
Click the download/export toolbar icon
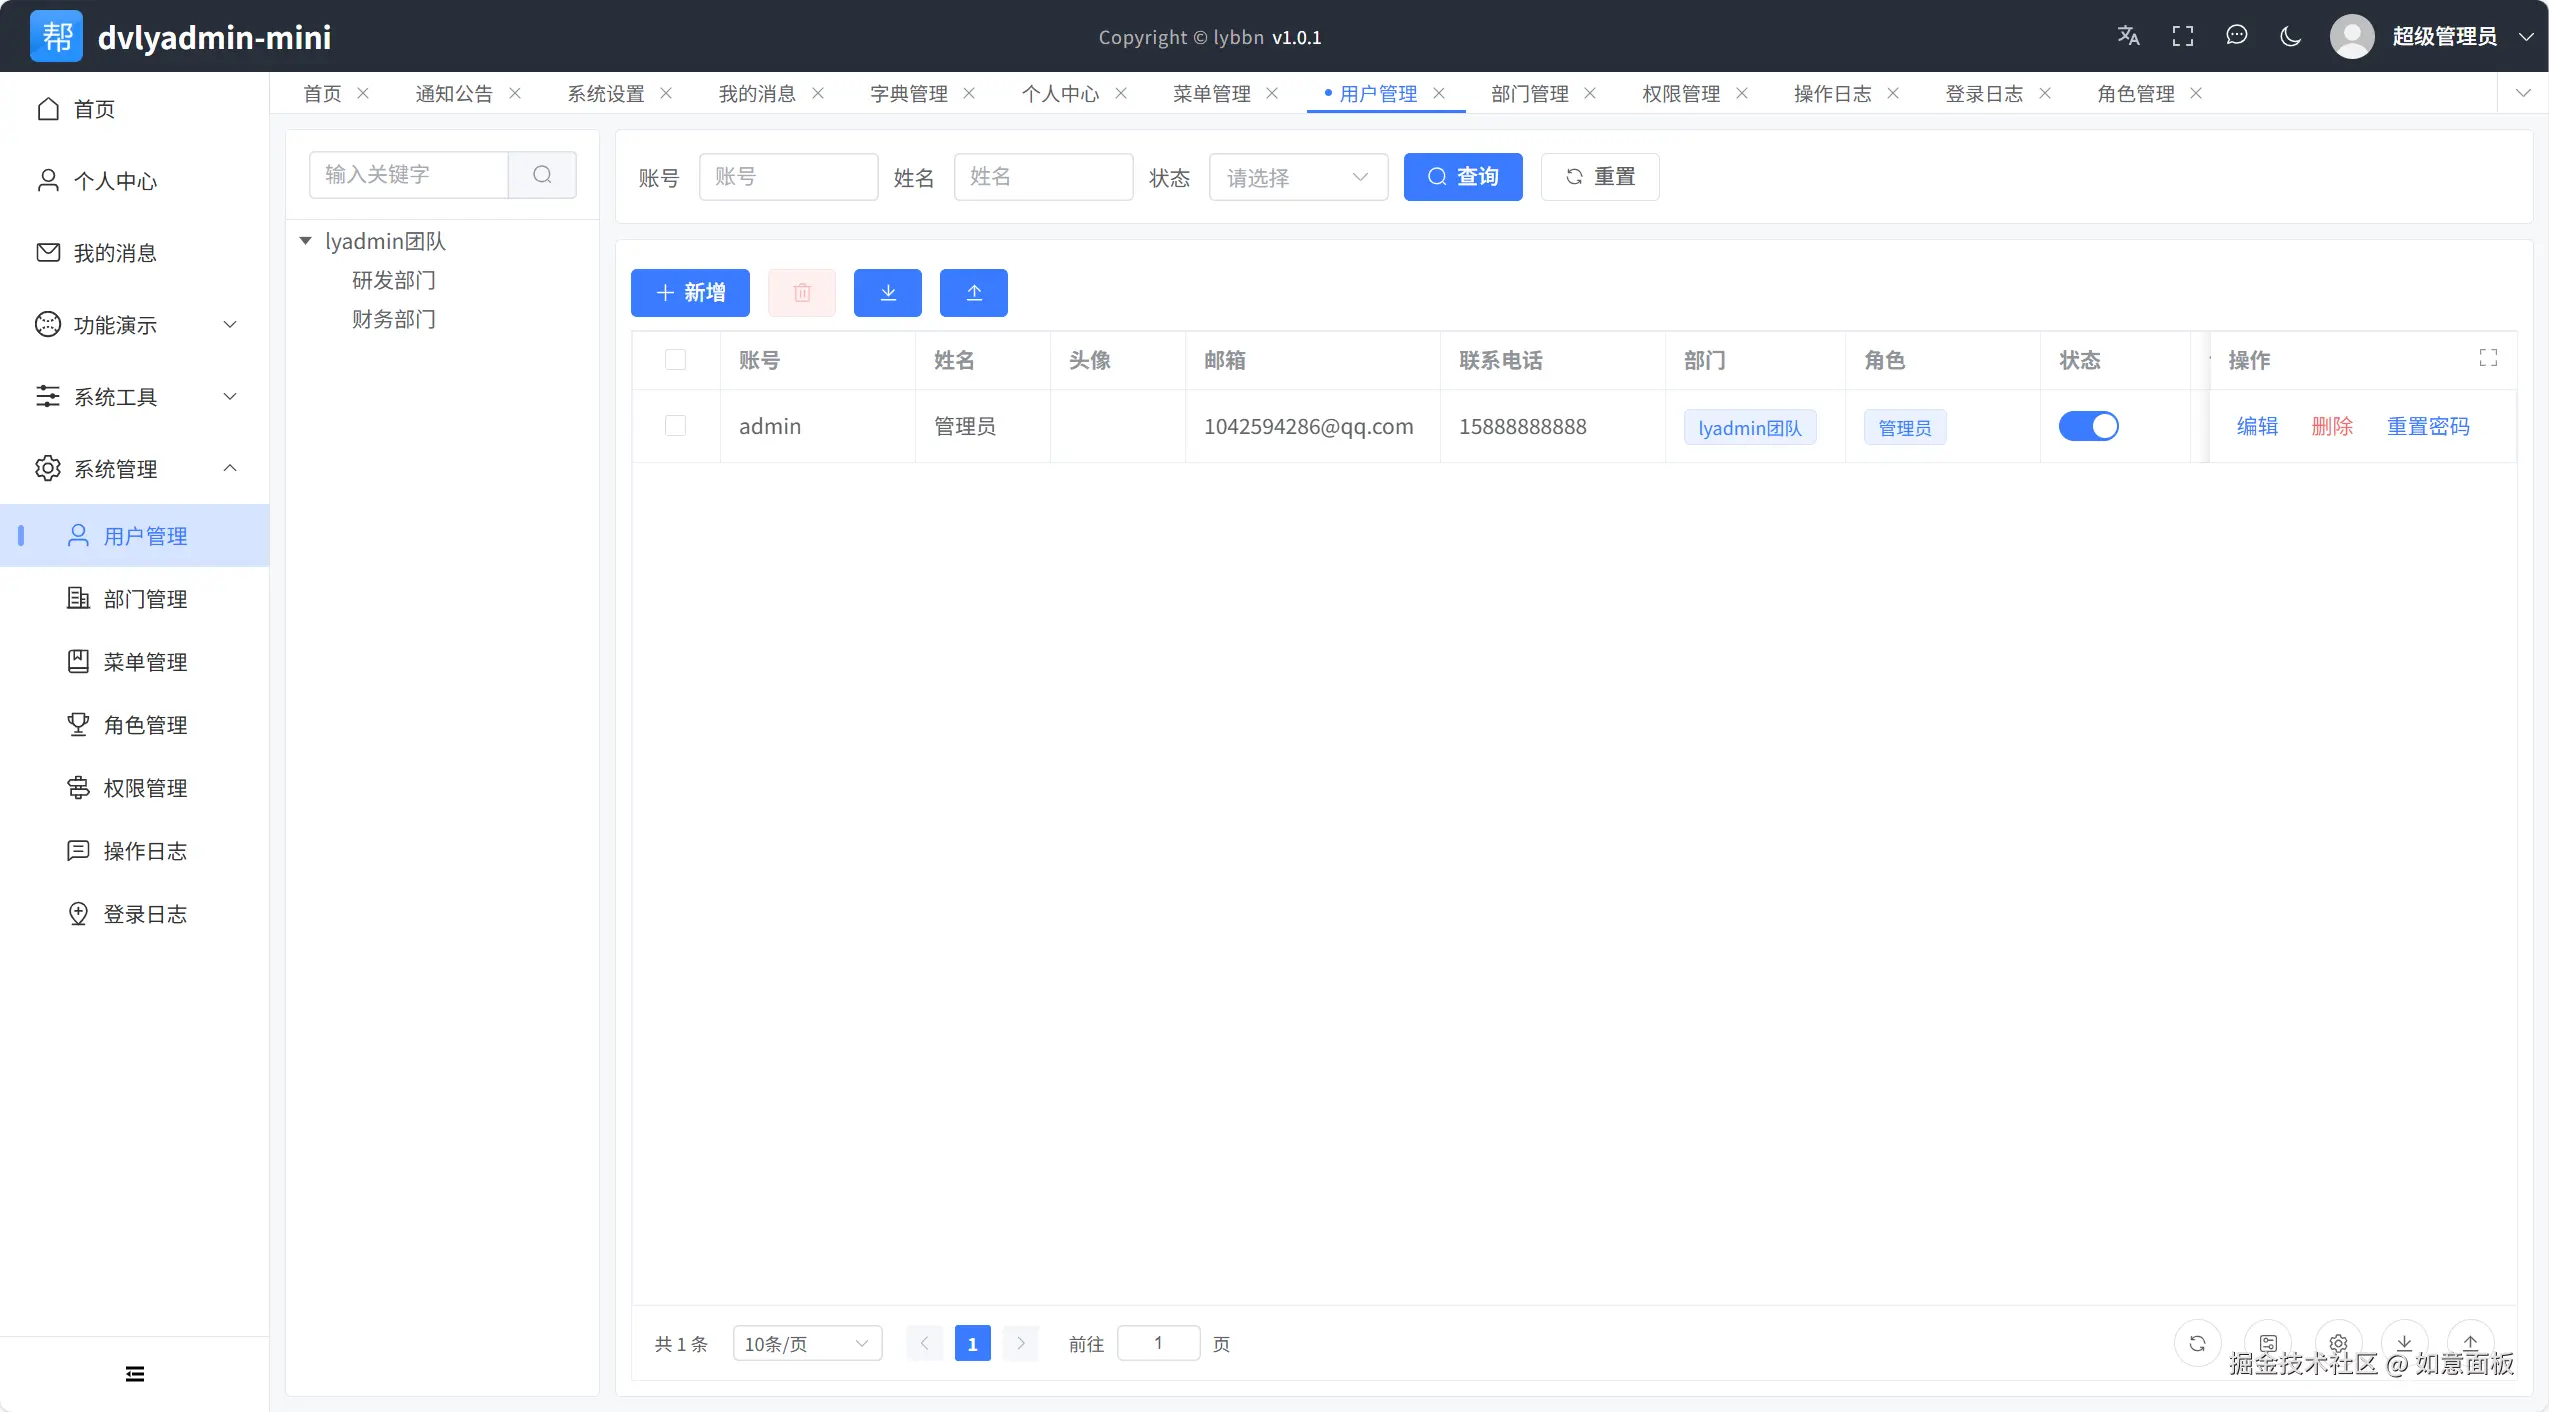[887, 292]
